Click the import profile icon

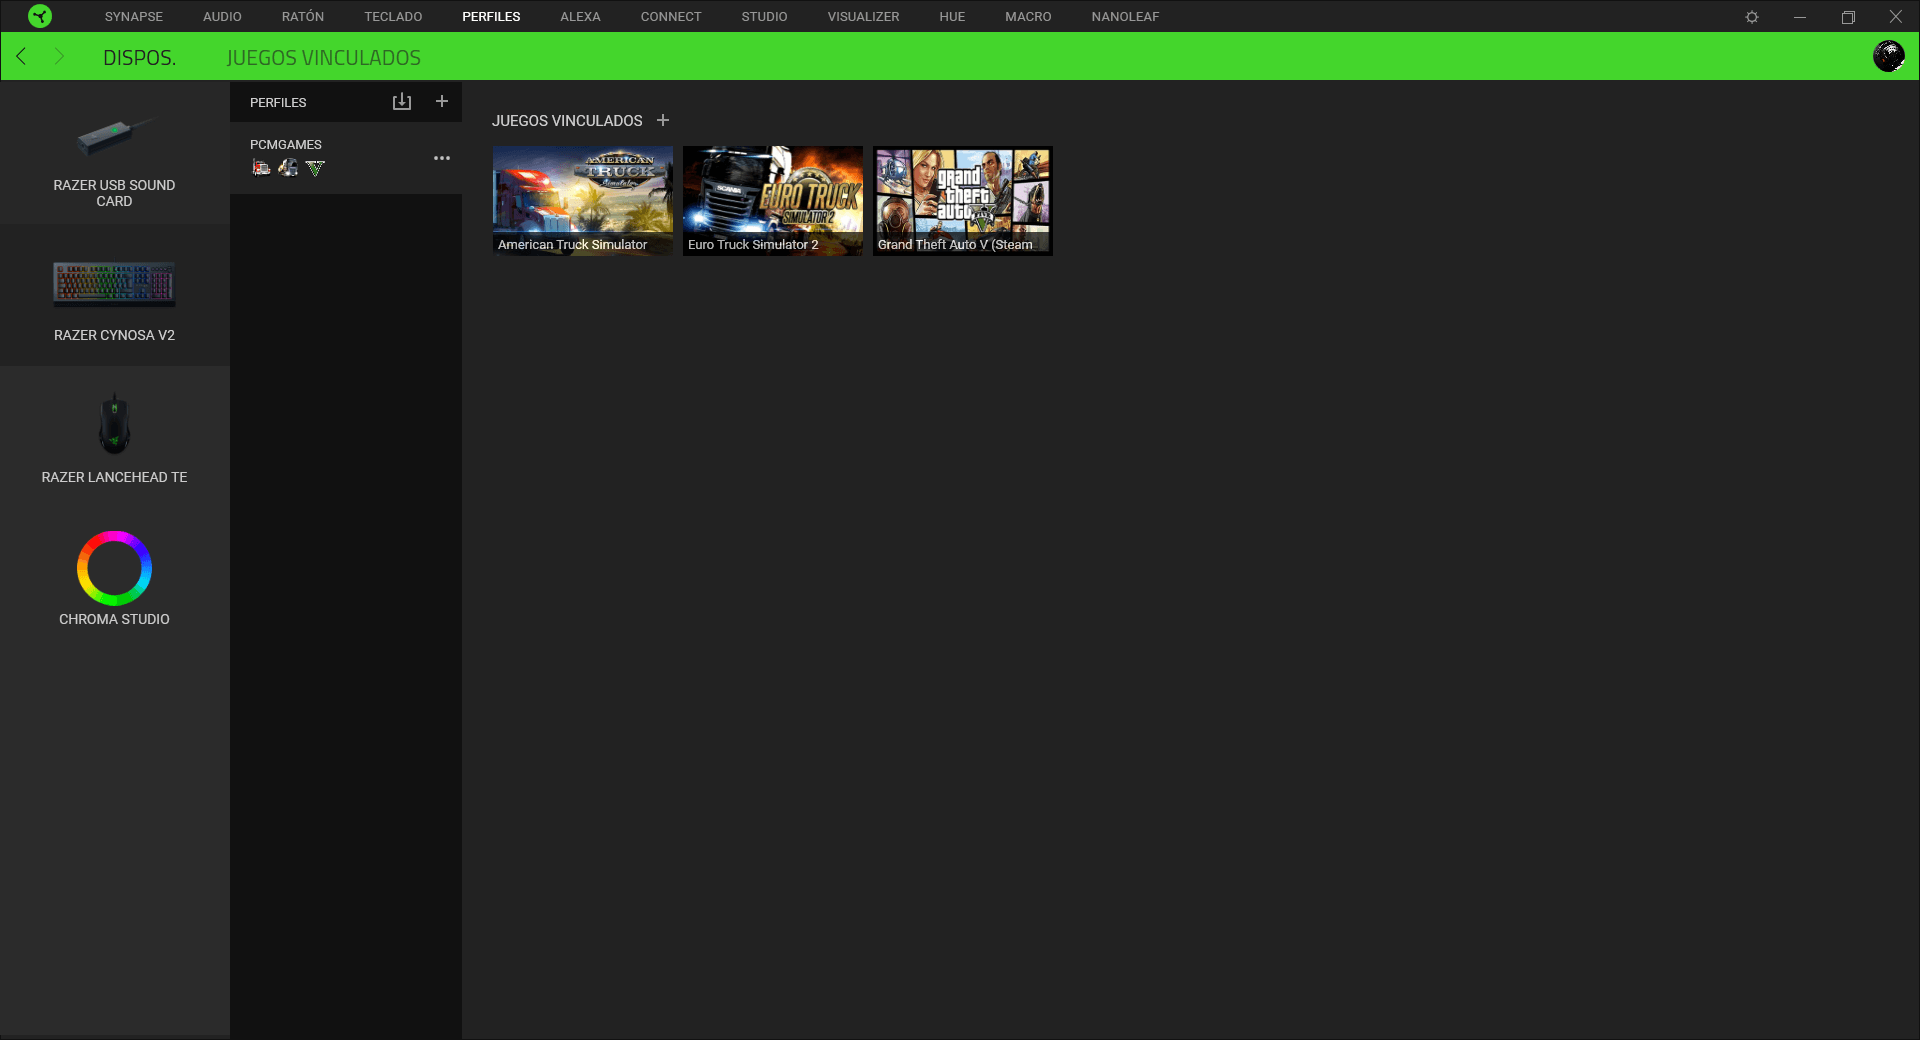(402, 101)
